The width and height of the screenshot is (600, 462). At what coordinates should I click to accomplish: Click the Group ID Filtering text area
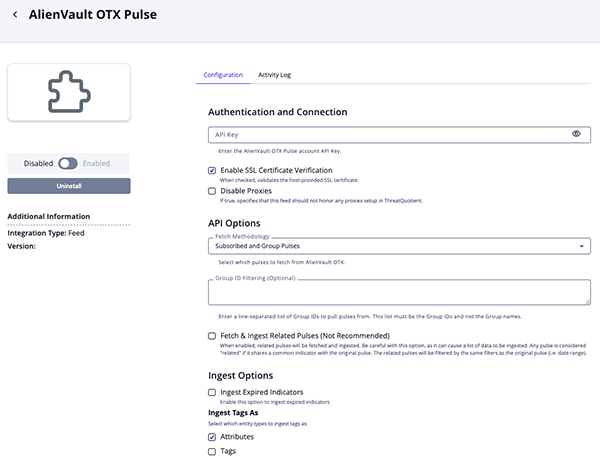point(399,292)
